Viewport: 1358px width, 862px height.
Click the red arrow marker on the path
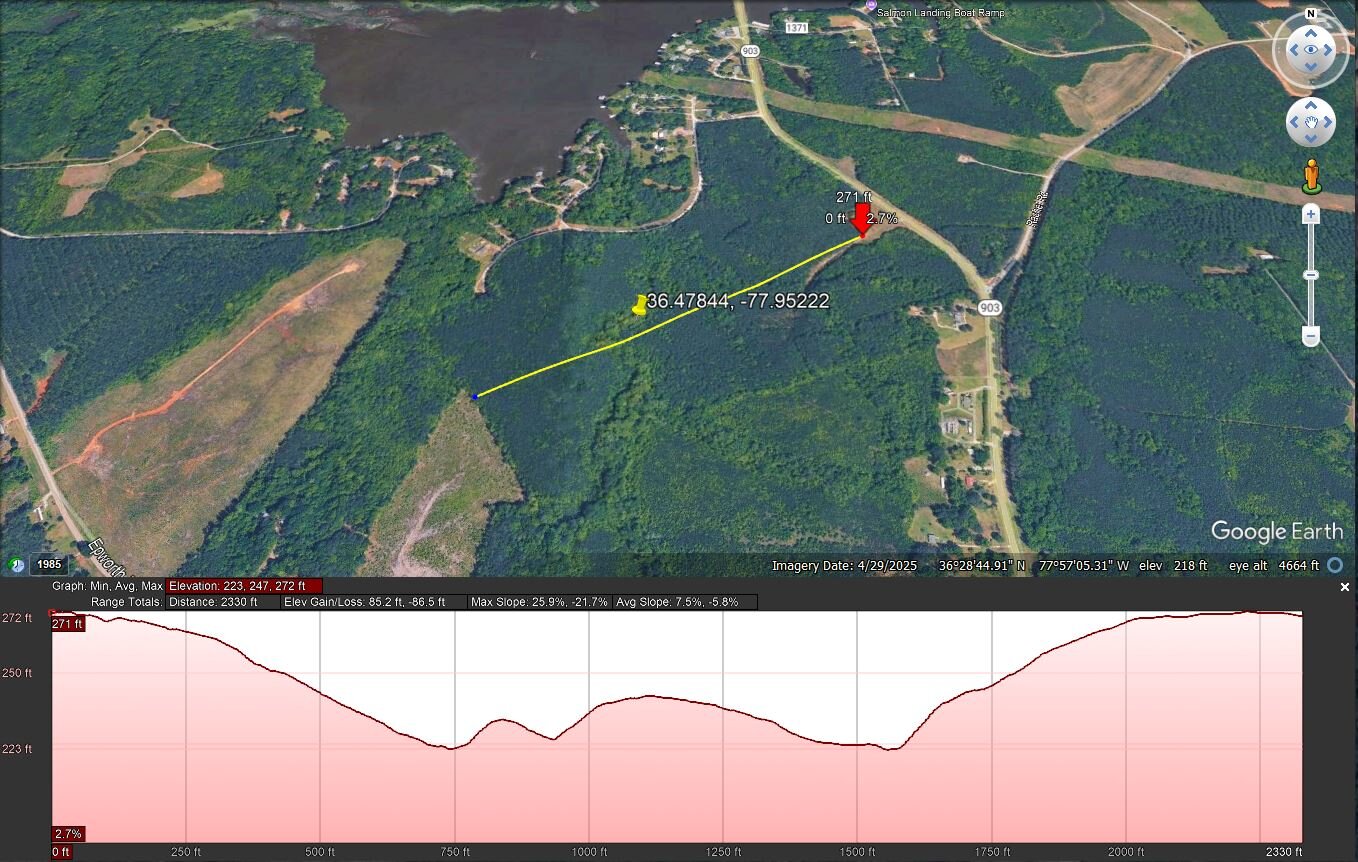tap(861, 221)
